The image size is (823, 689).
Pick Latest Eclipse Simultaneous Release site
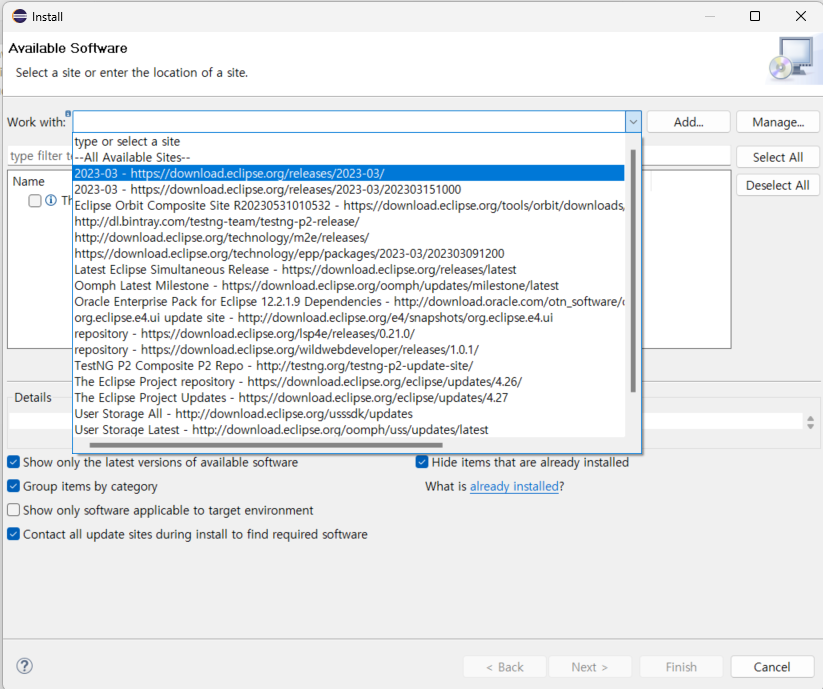click(349, 270)
